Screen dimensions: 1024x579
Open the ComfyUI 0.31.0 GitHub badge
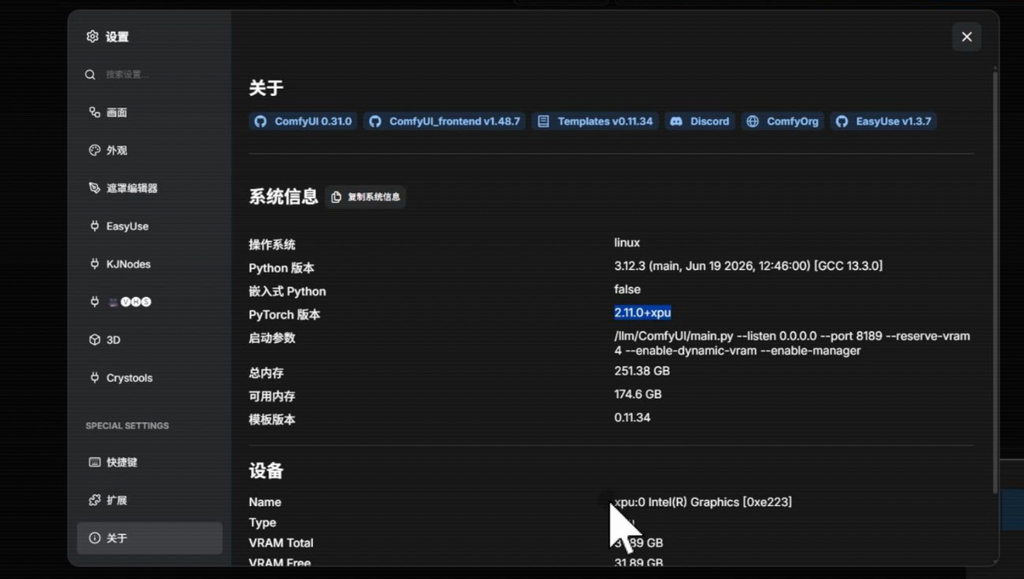[303, 121]
